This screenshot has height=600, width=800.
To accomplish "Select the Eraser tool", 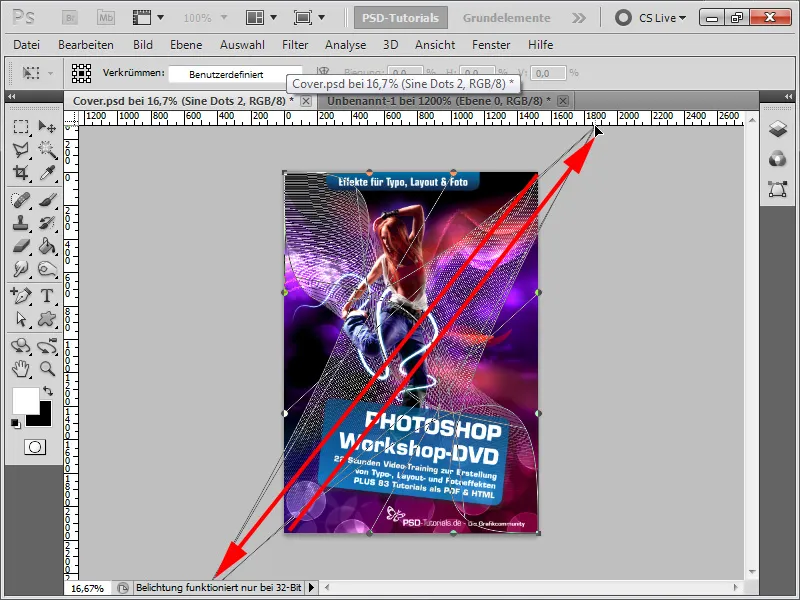I will tap(20, 246).
